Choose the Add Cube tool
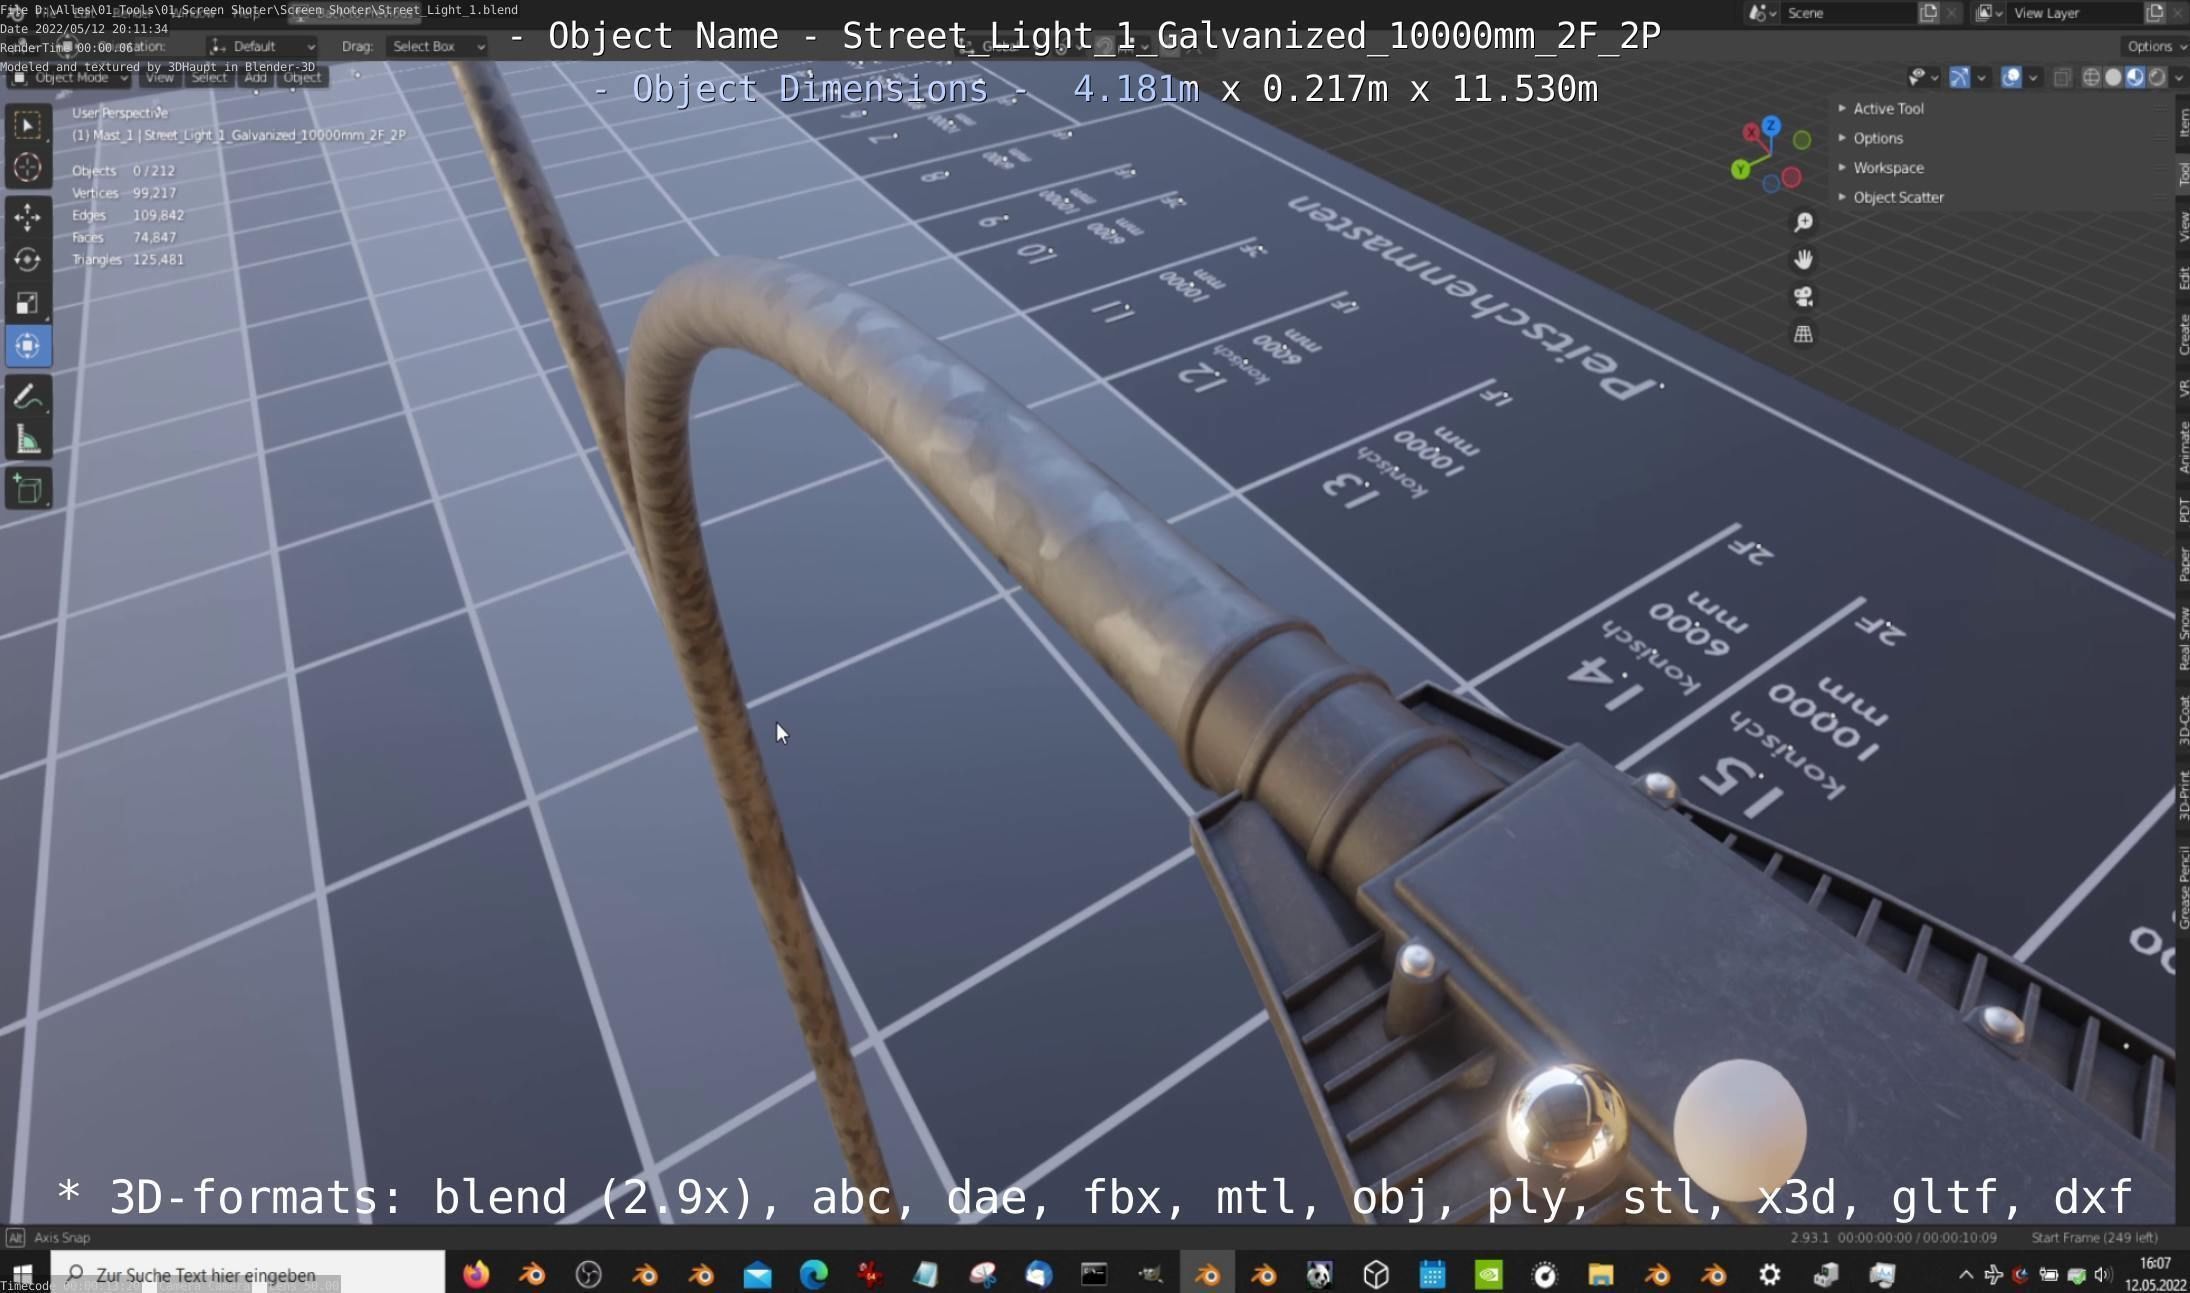Screen dimensions: 2190x1293 pyautogui.click(x=28, y=489)
